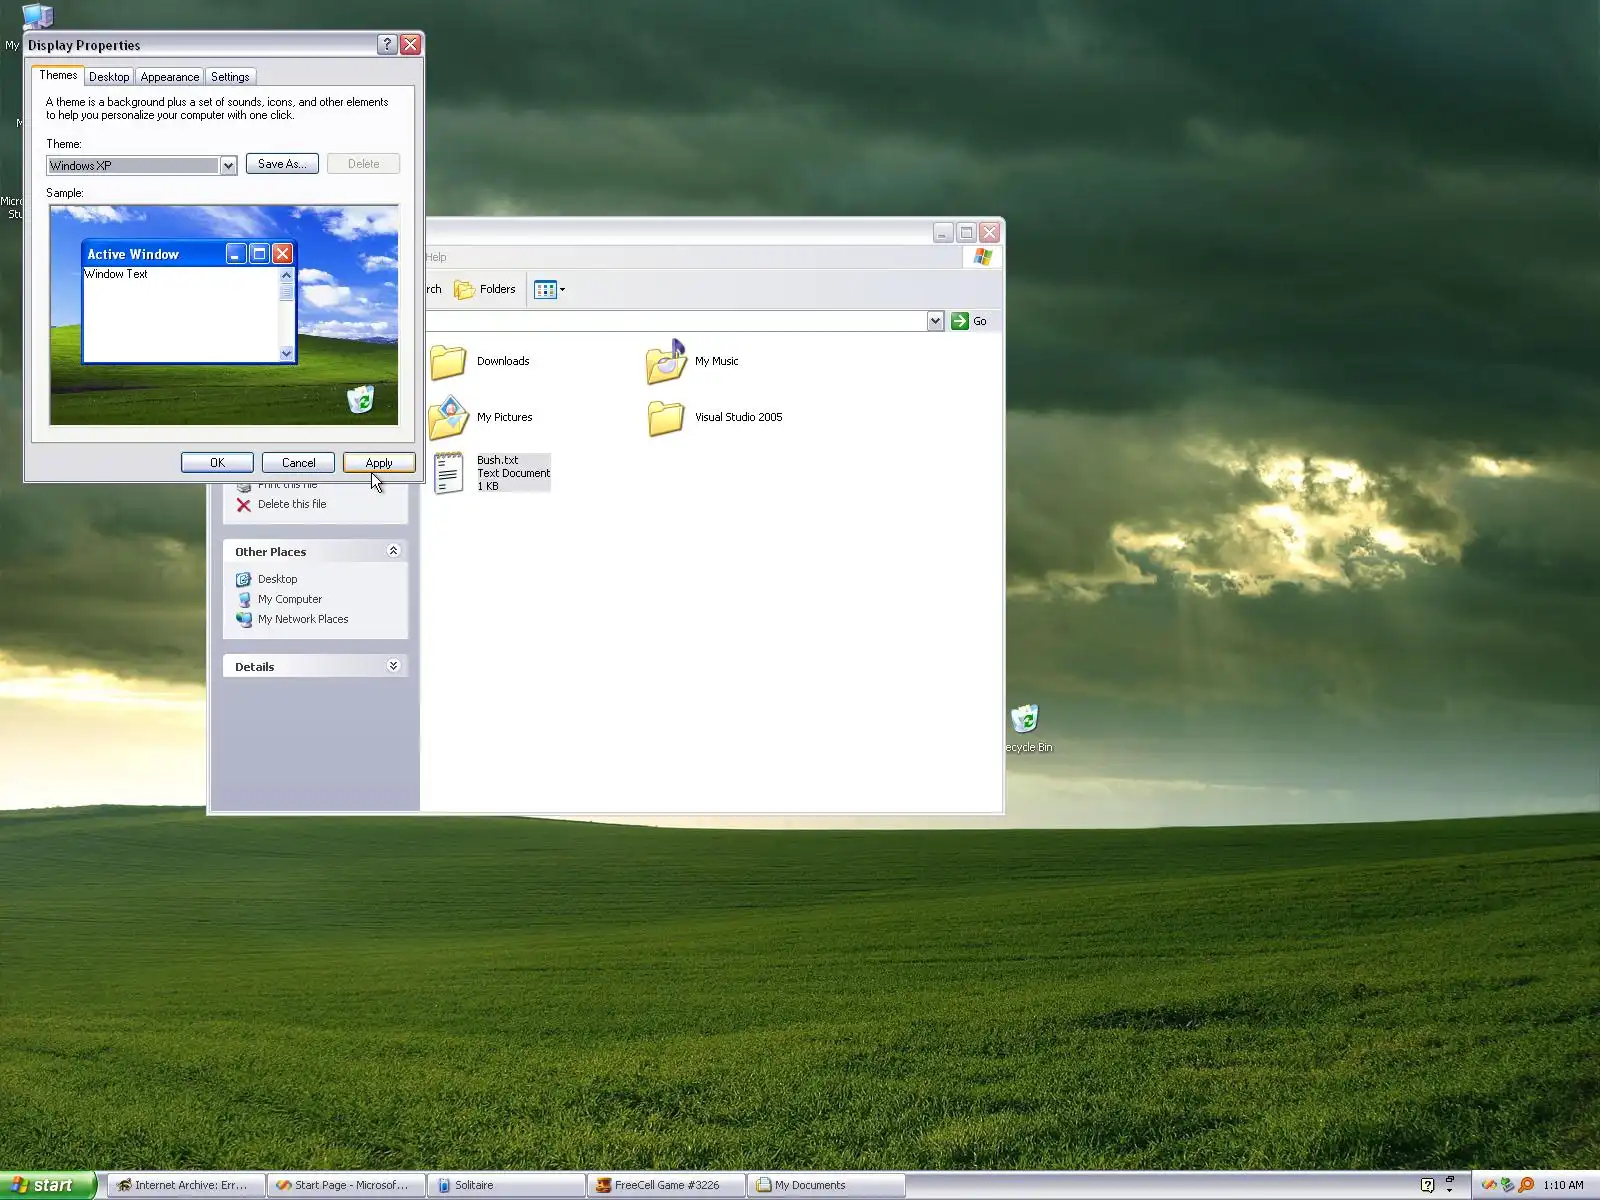Image resolution: width=1600 pixels, height=1200 pixels.
Task: Open the My Computer link in Other Places
Action: (x=290, y=599)
